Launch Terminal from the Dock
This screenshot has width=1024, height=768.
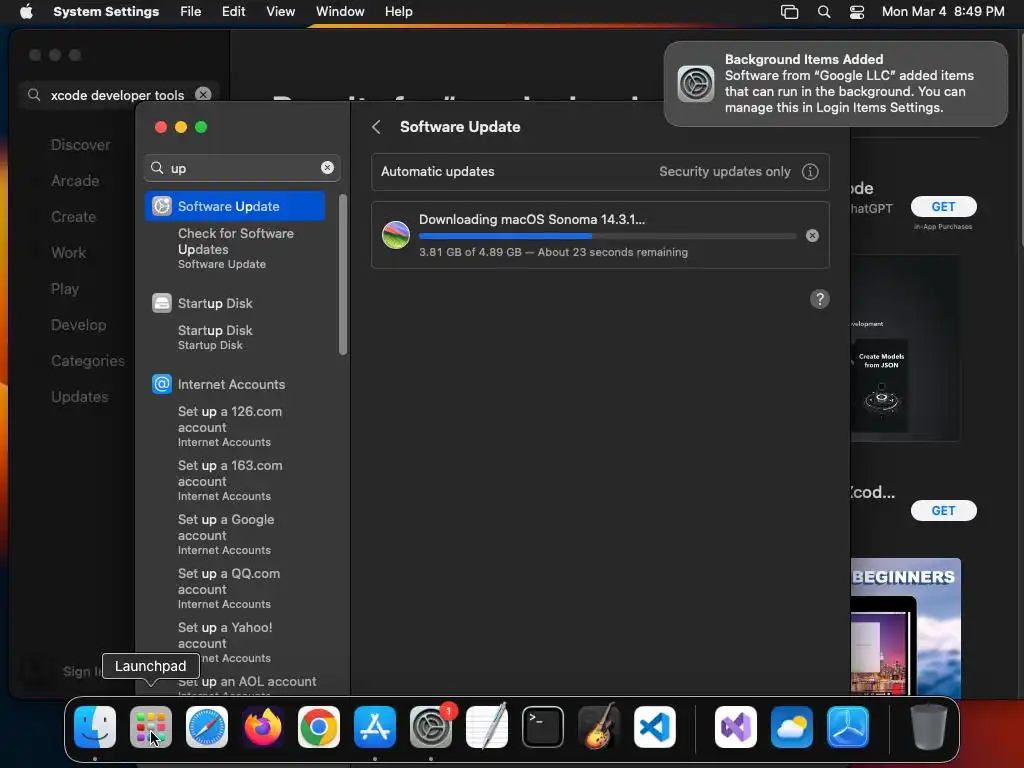[543, 727]
